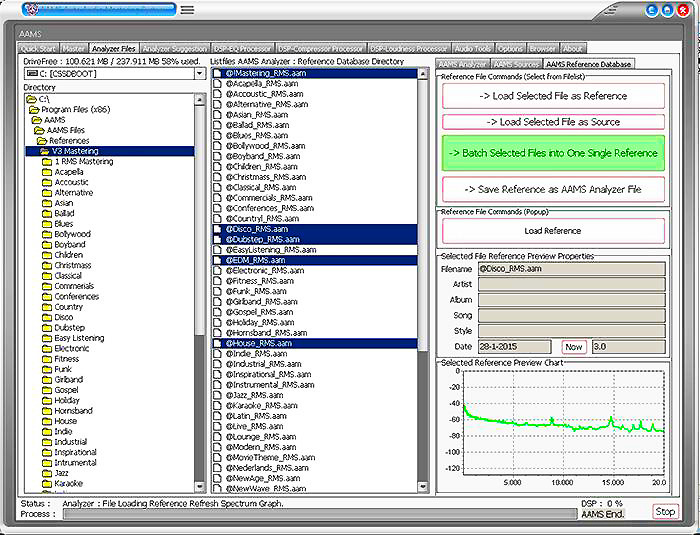The height and width of the screenshot is (535, 700).
Task: Select @Disco_RMS.aam in file list
Action: tap(315, 229)
